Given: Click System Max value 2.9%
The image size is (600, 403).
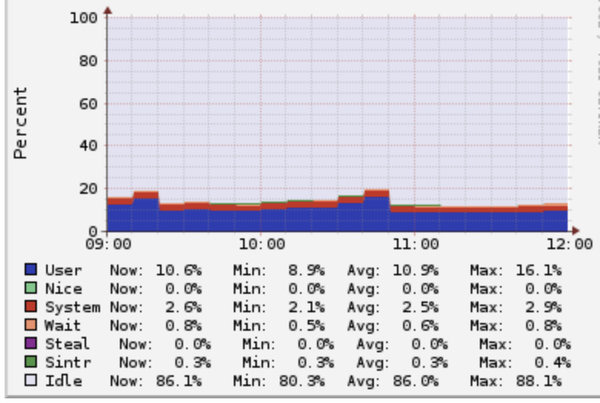Looking at the screenshot, I should click(543, 307).
